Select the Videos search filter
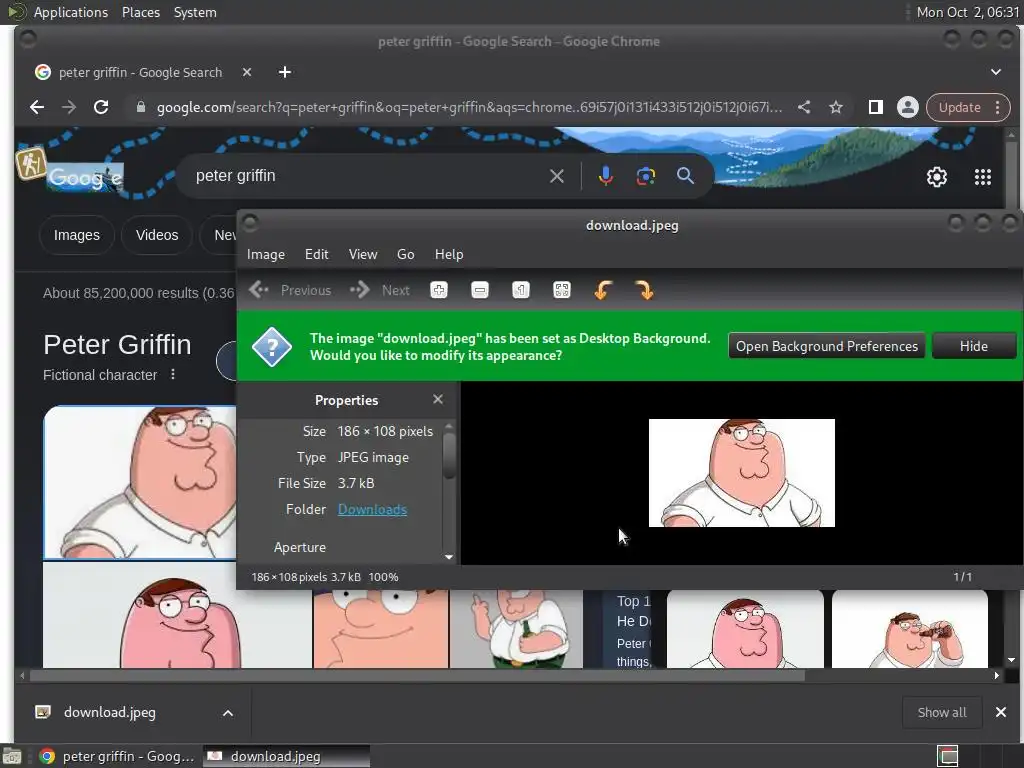Viewport: 1024px width, 768px height. tap(157, 235)
